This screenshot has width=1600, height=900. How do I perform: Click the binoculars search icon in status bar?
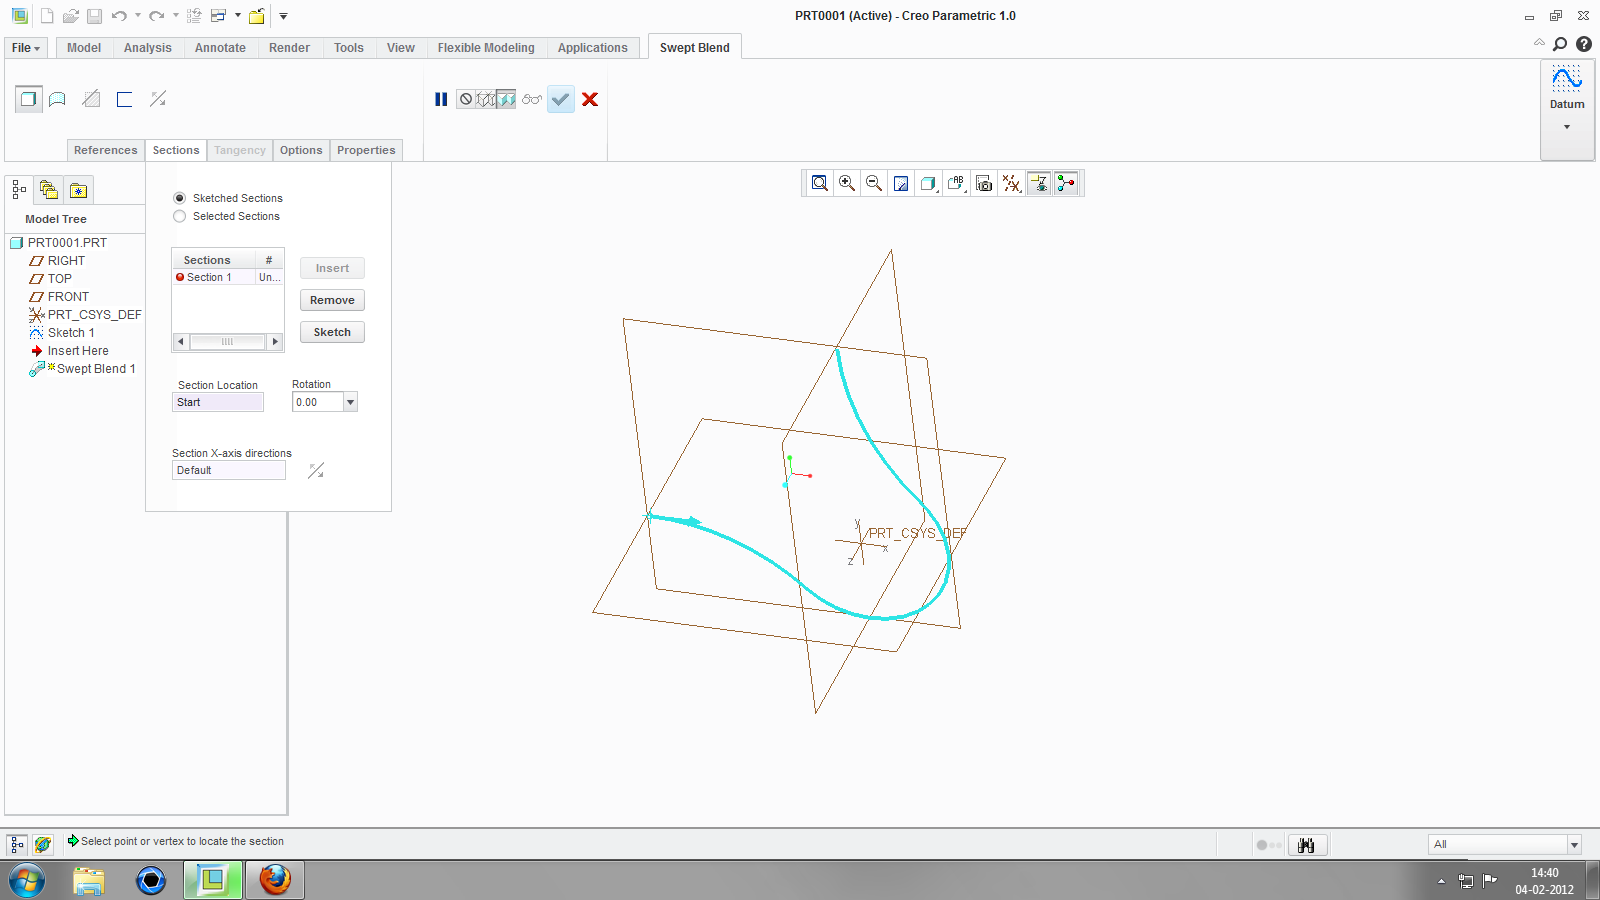[1307, 845]
